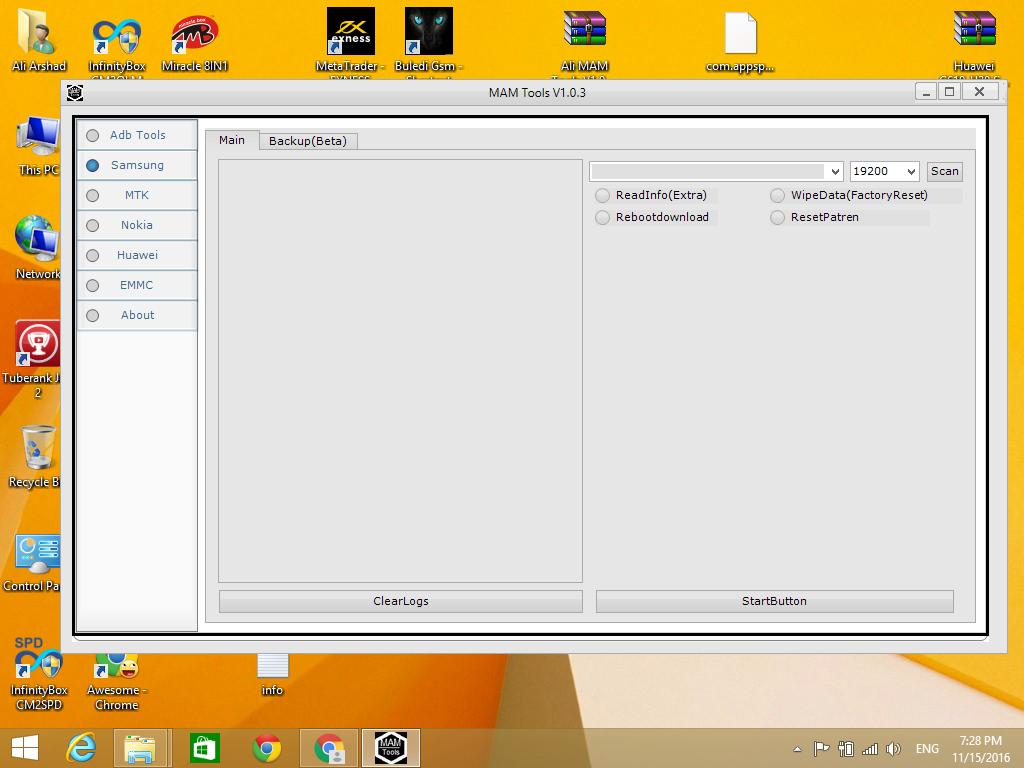This screenshot has height=768, width=1024.
Task: Select MTK in the sidebar list
Action: (136, 195)
